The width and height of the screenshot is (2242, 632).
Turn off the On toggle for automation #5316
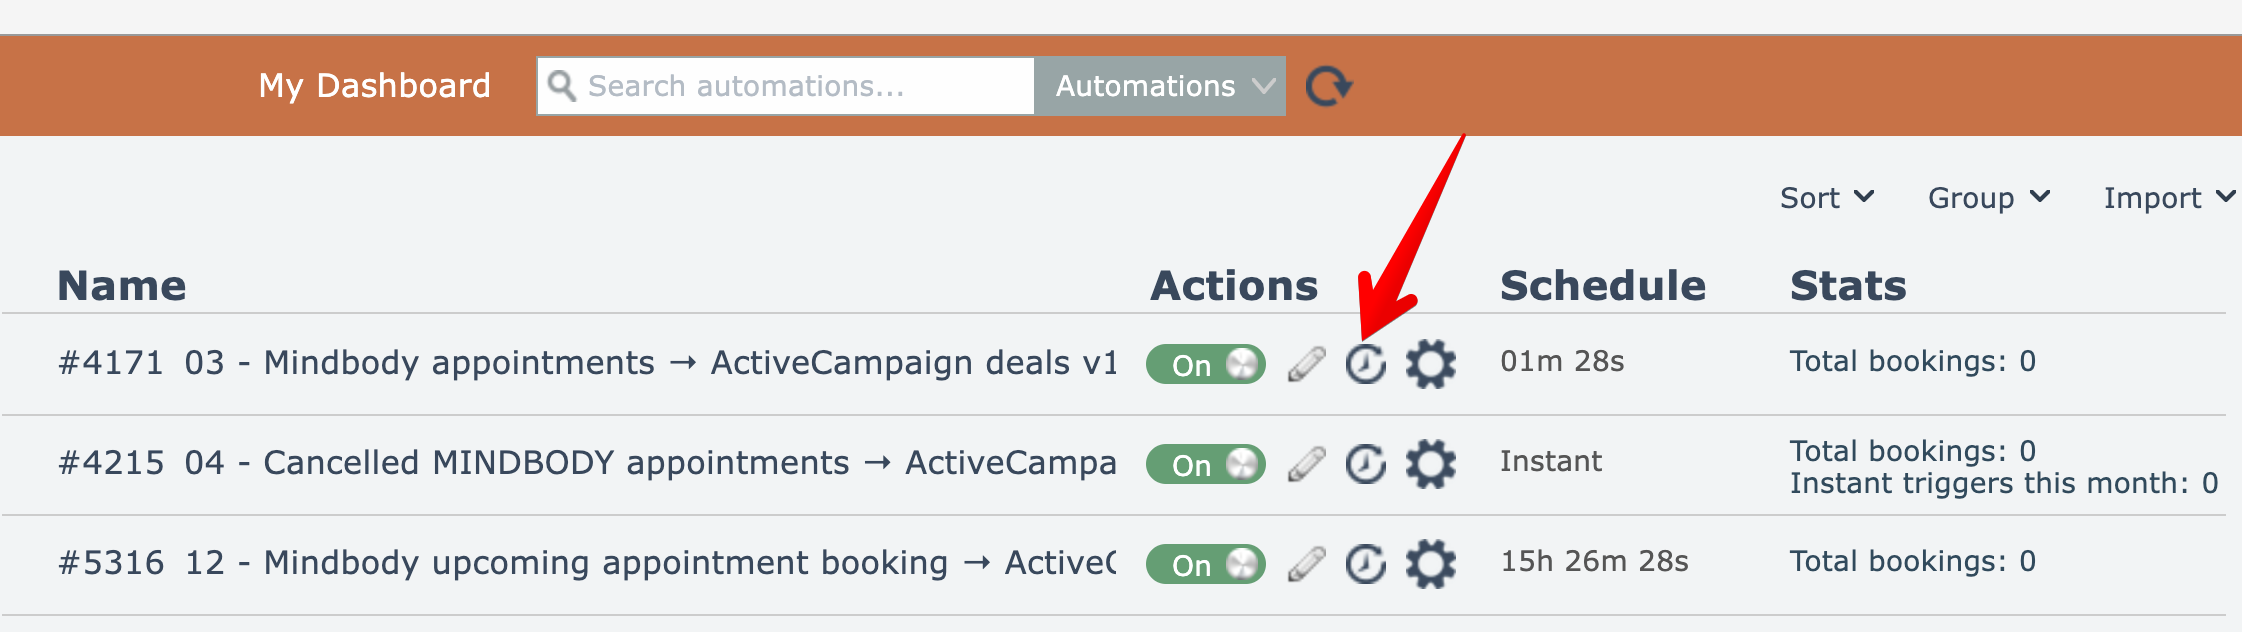coord(1205,564)
